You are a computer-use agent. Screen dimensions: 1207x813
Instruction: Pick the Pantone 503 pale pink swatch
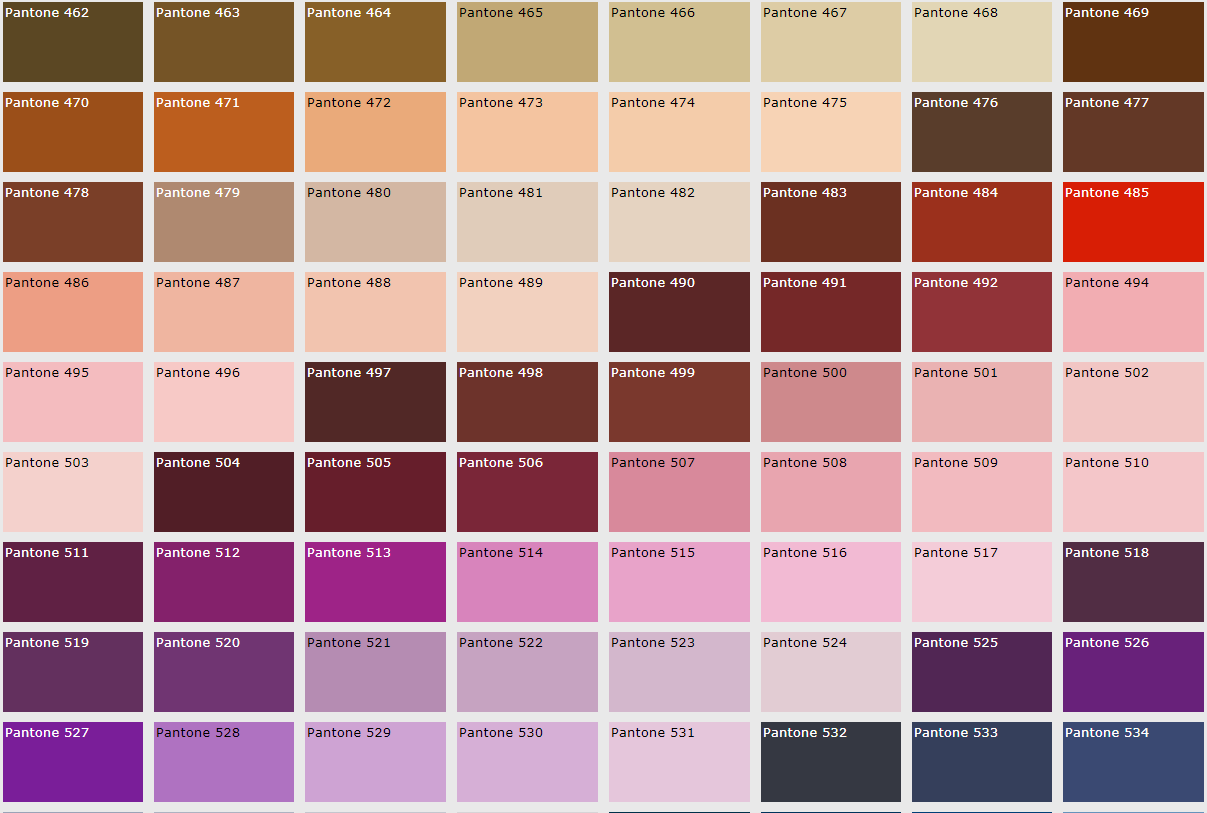tap(73, 492)
